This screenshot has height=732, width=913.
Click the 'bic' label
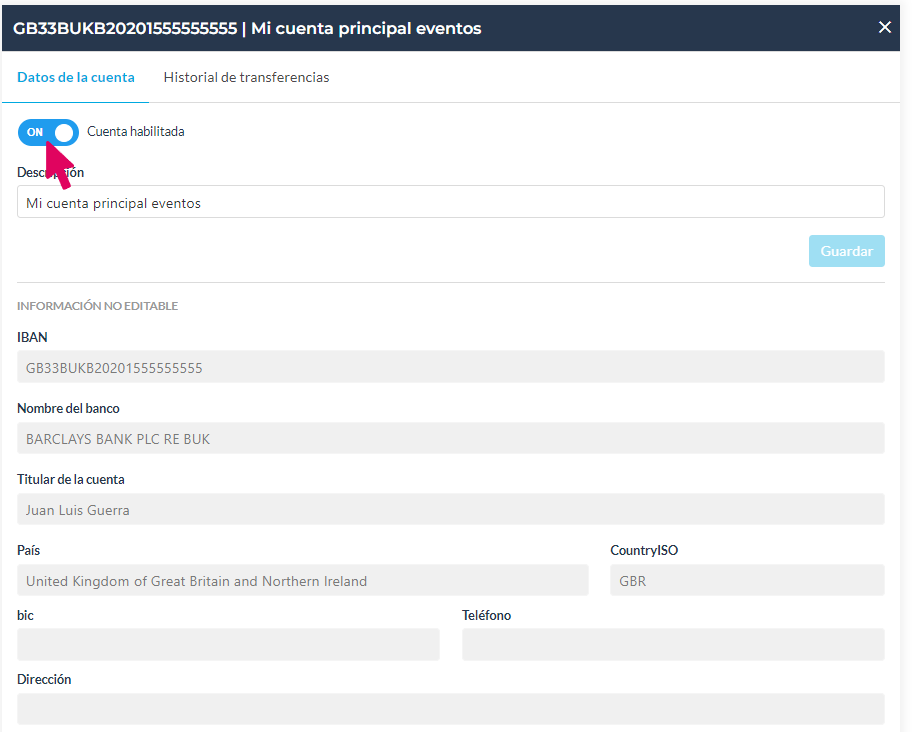(x=25, y=616)
